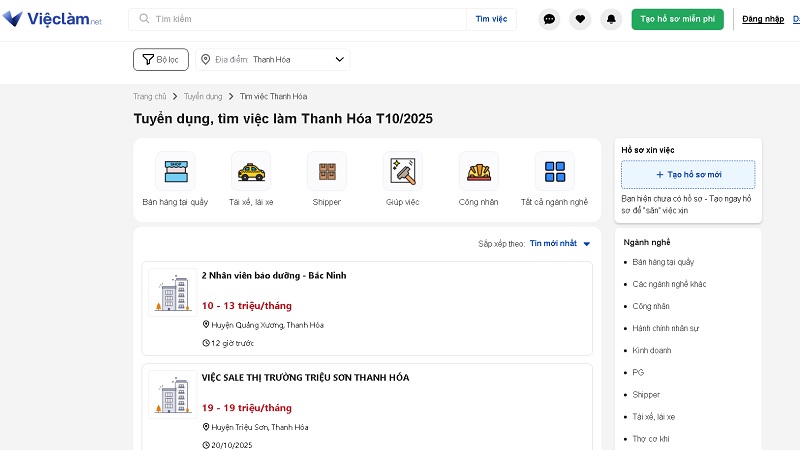Open saved jobs heart icon

coord(580,19)
